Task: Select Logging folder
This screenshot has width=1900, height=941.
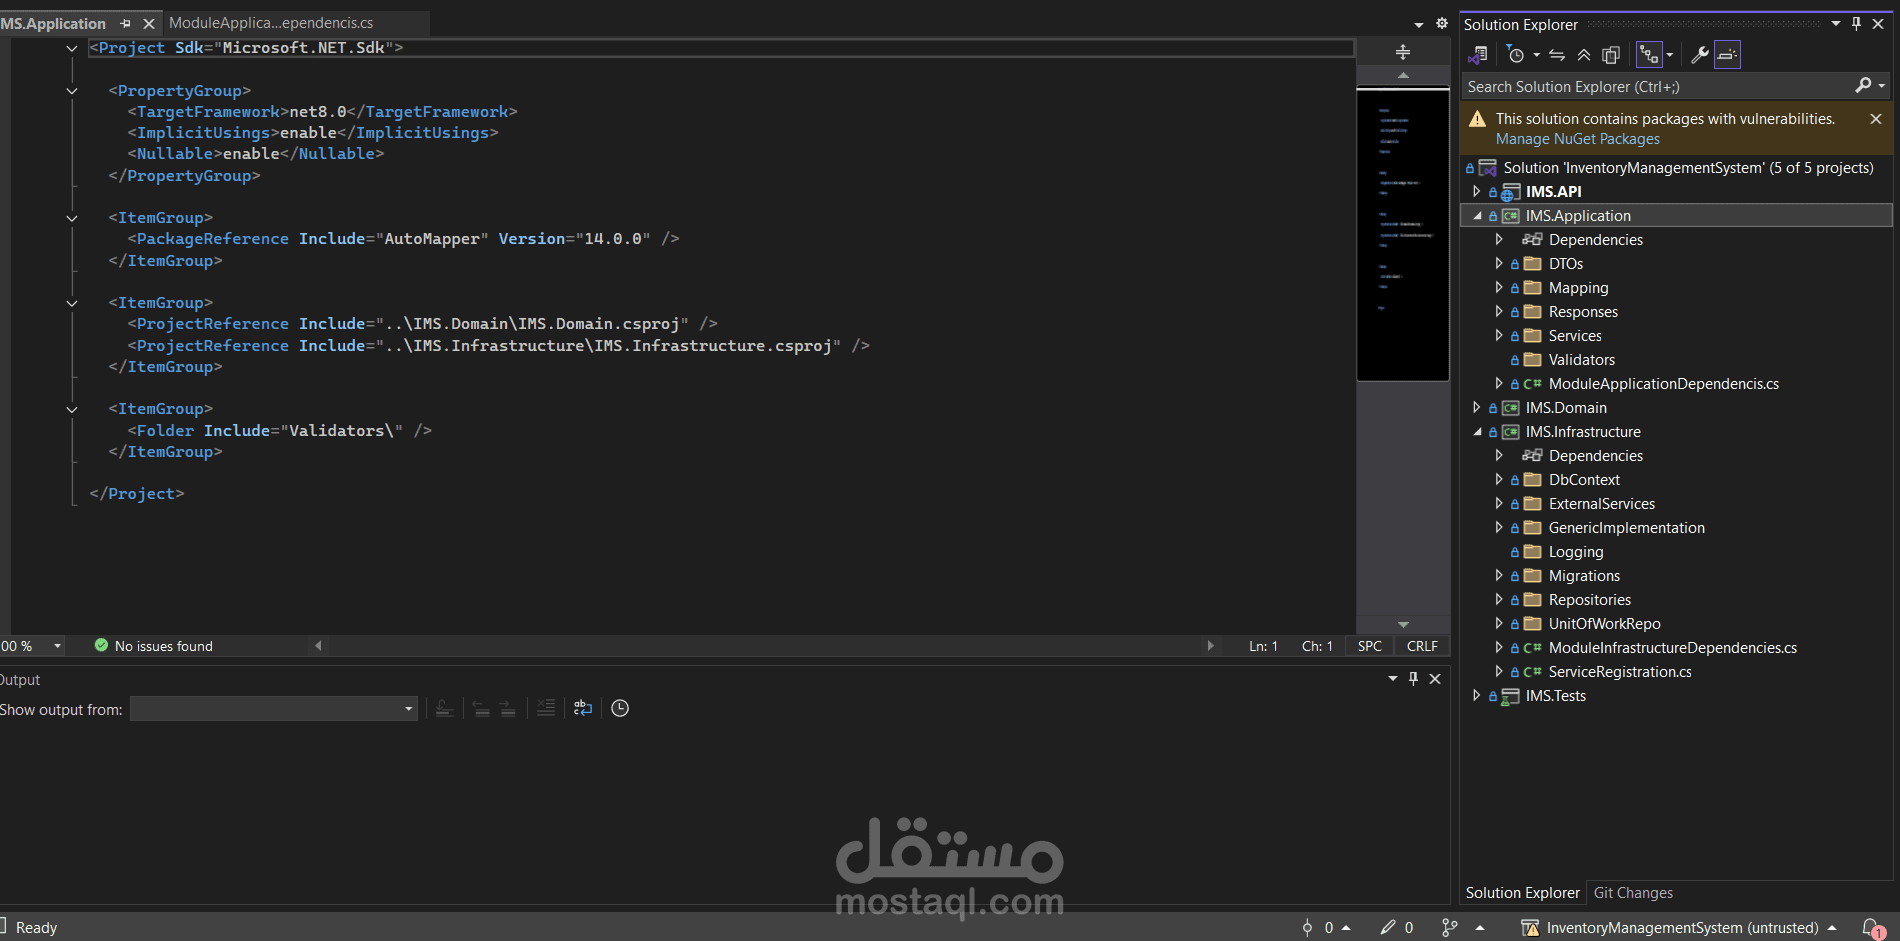Action: click(x=1575, y=551)
